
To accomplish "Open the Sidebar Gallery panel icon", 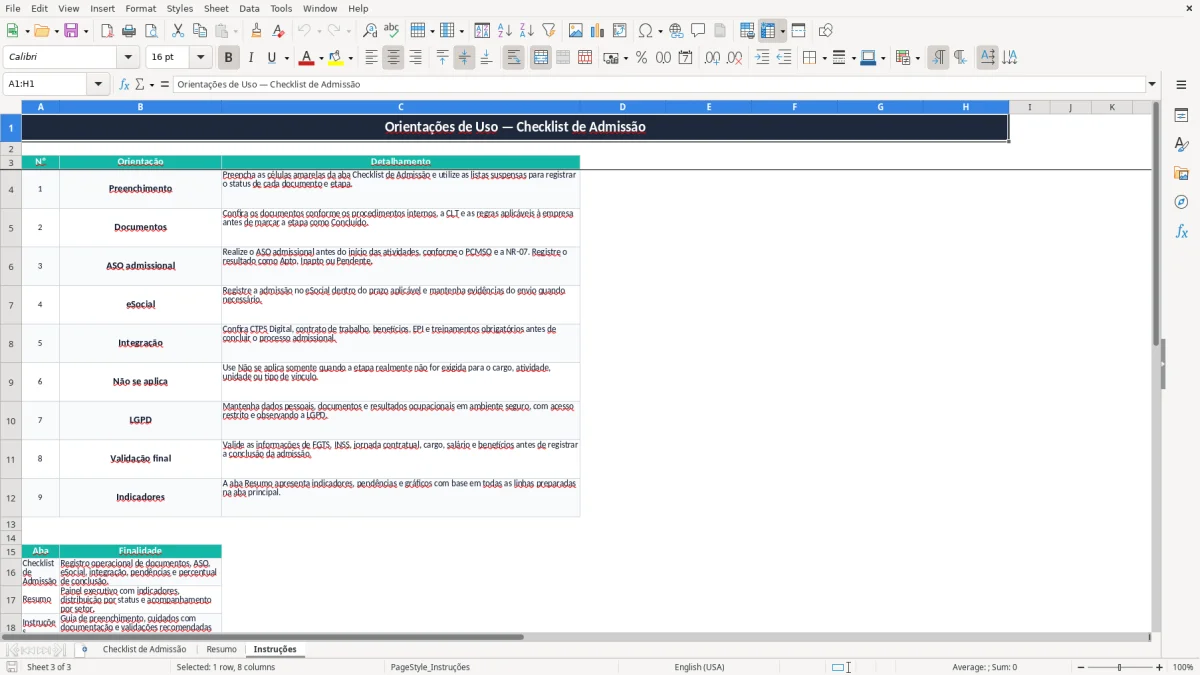I will tap(1181, 174).
